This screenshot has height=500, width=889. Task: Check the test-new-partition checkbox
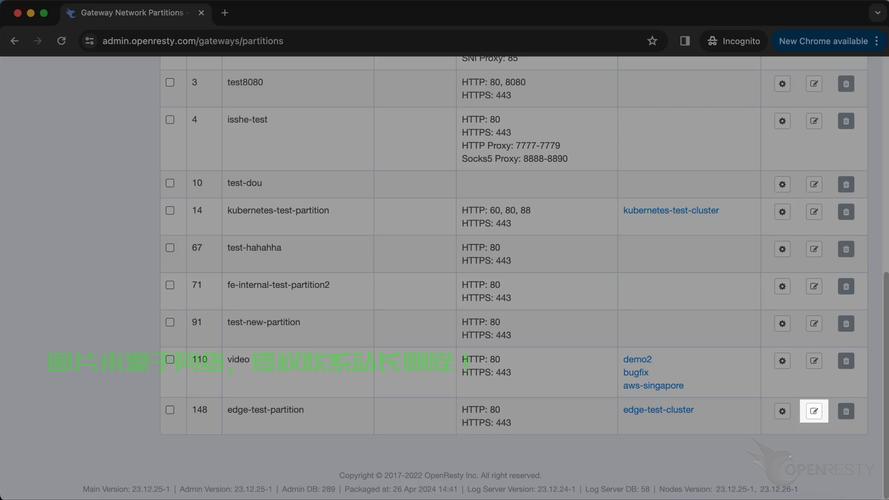coord(170,322)
